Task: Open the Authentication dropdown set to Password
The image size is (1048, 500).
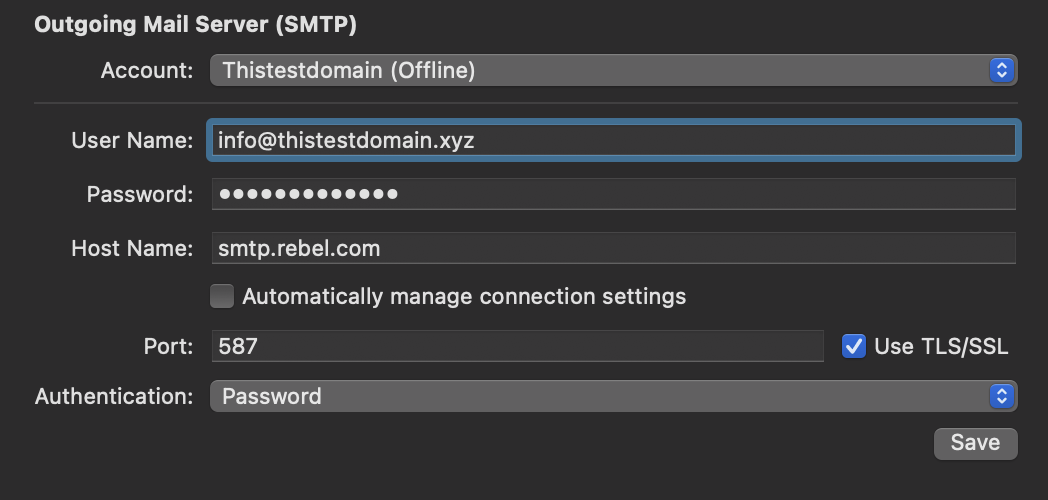Action: tap(614, 396)
